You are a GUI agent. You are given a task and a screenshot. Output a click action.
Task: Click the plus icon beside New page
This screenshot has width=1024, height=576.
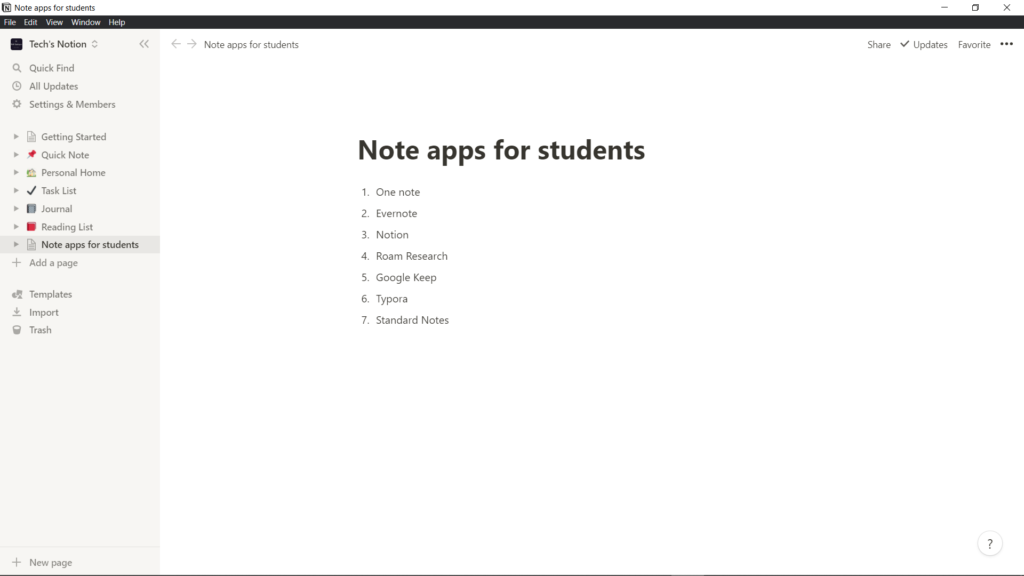click(17, 562)
